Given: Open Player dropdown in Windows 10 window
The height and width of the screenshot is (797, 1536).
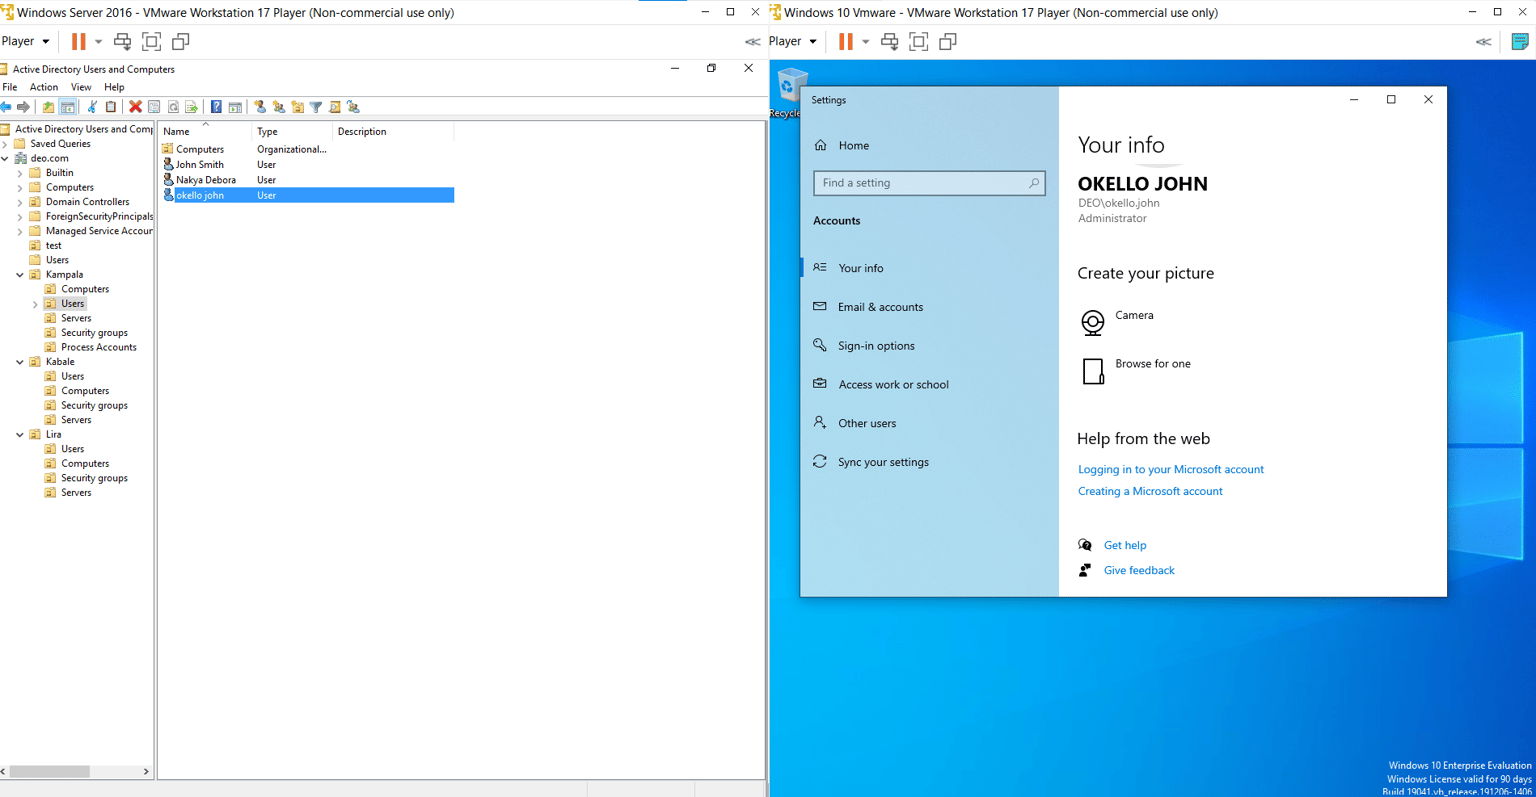Looking at the screenshot, I should 793,42.
